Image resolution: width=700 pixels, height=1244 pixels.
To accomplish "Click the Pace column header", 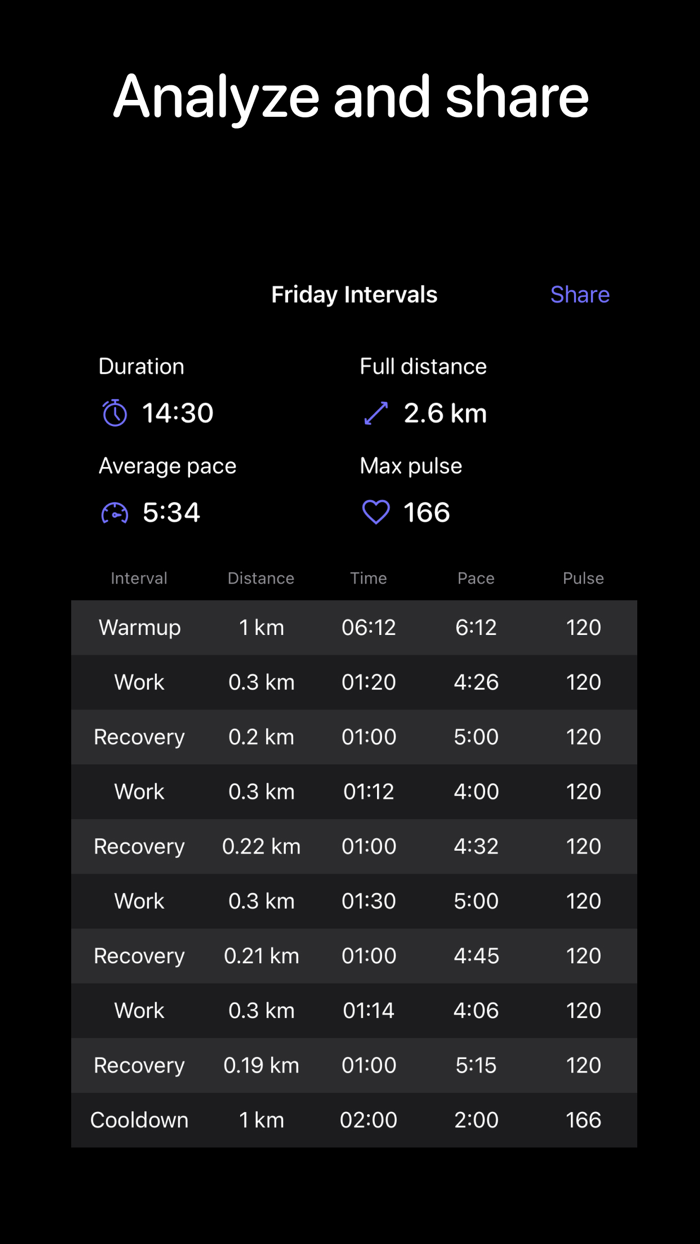I will 476,578.
